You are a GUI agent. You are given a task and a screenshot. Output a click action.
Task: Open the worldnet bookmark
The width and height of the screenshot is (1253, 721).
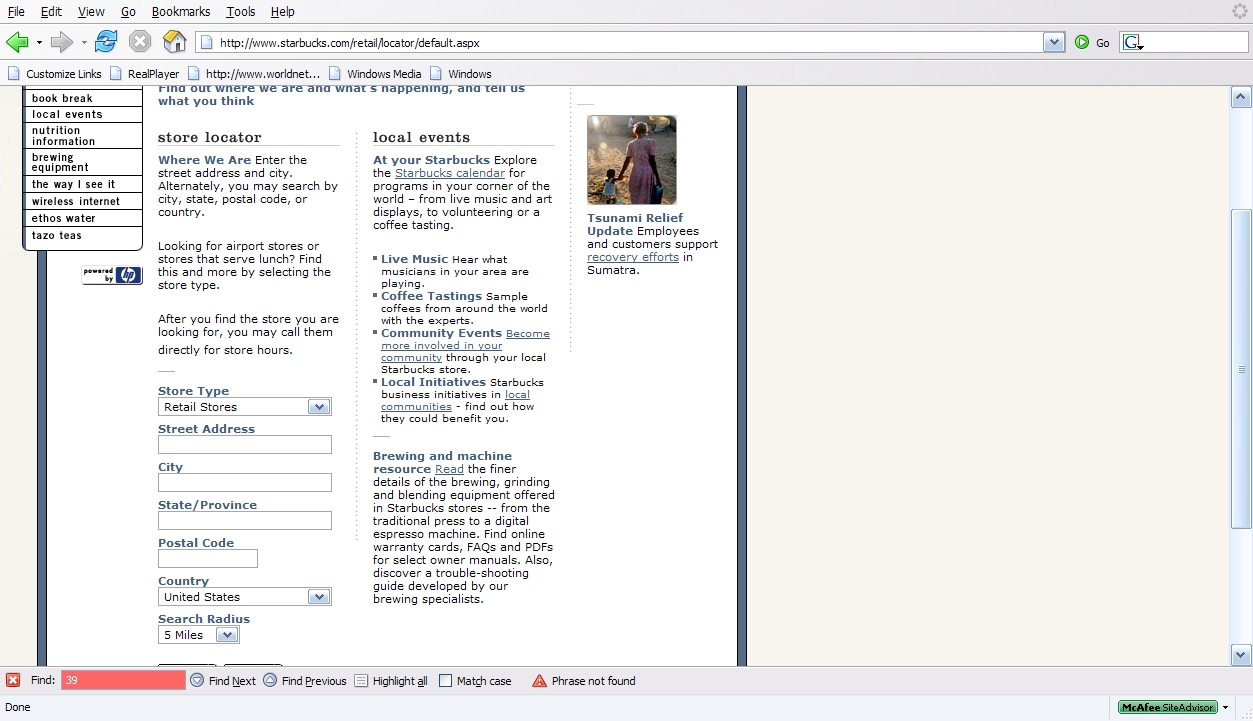[254, 74]
